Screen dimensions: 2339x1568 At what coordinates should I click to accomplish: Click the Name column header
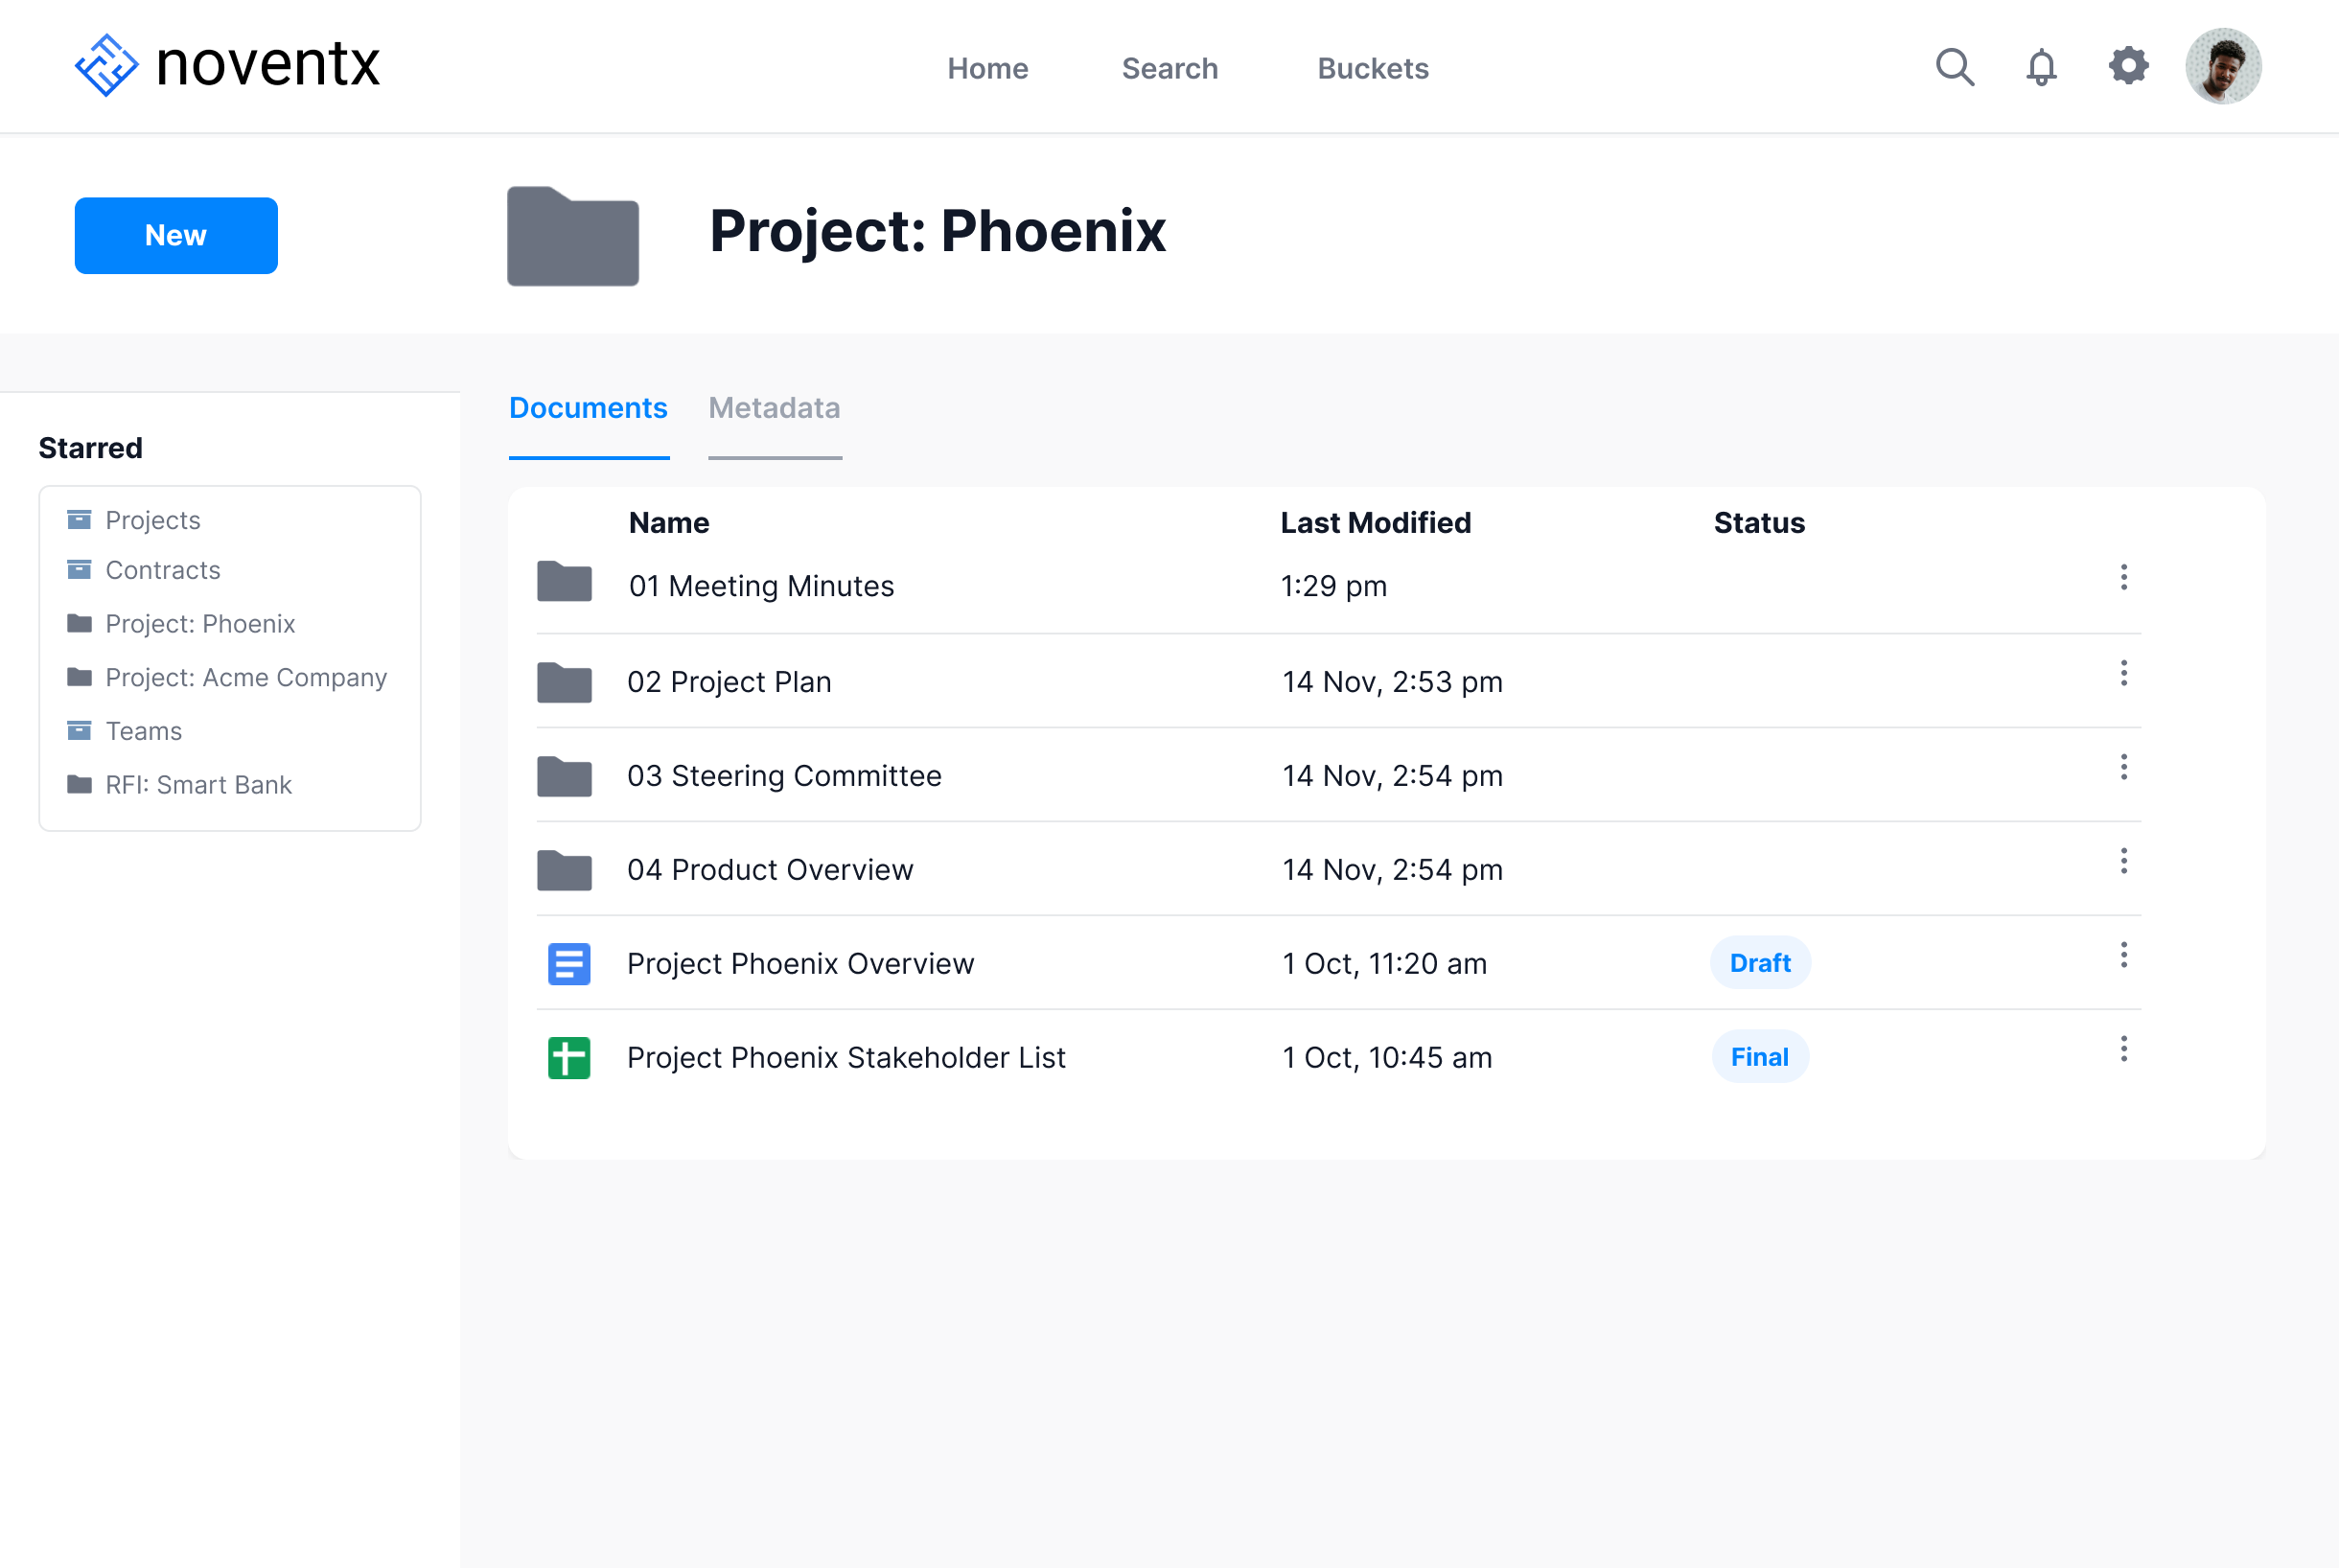[x=669, y=523]
